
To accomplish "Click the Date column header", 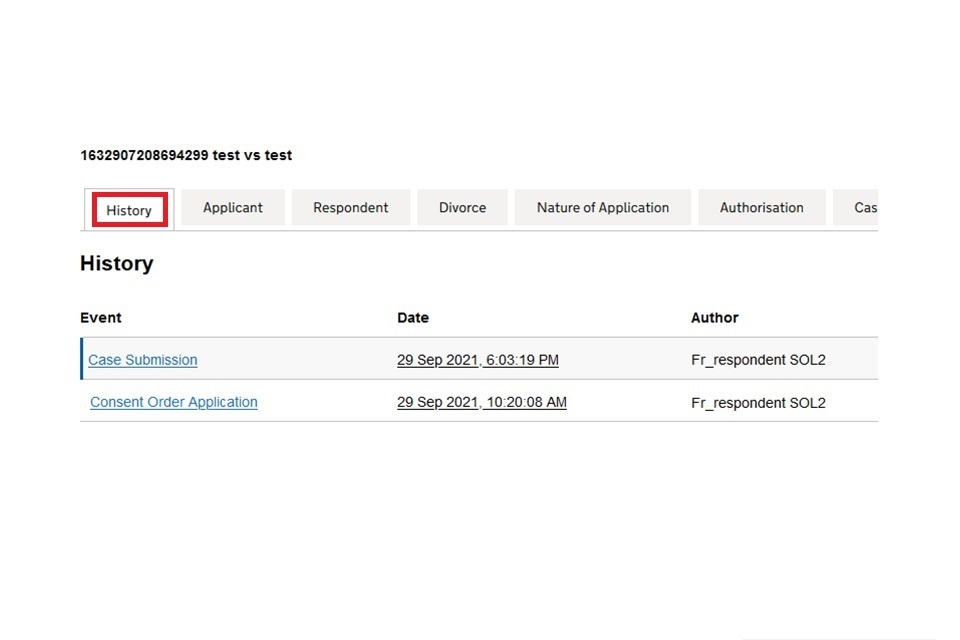I will click(x=412, y=318).
